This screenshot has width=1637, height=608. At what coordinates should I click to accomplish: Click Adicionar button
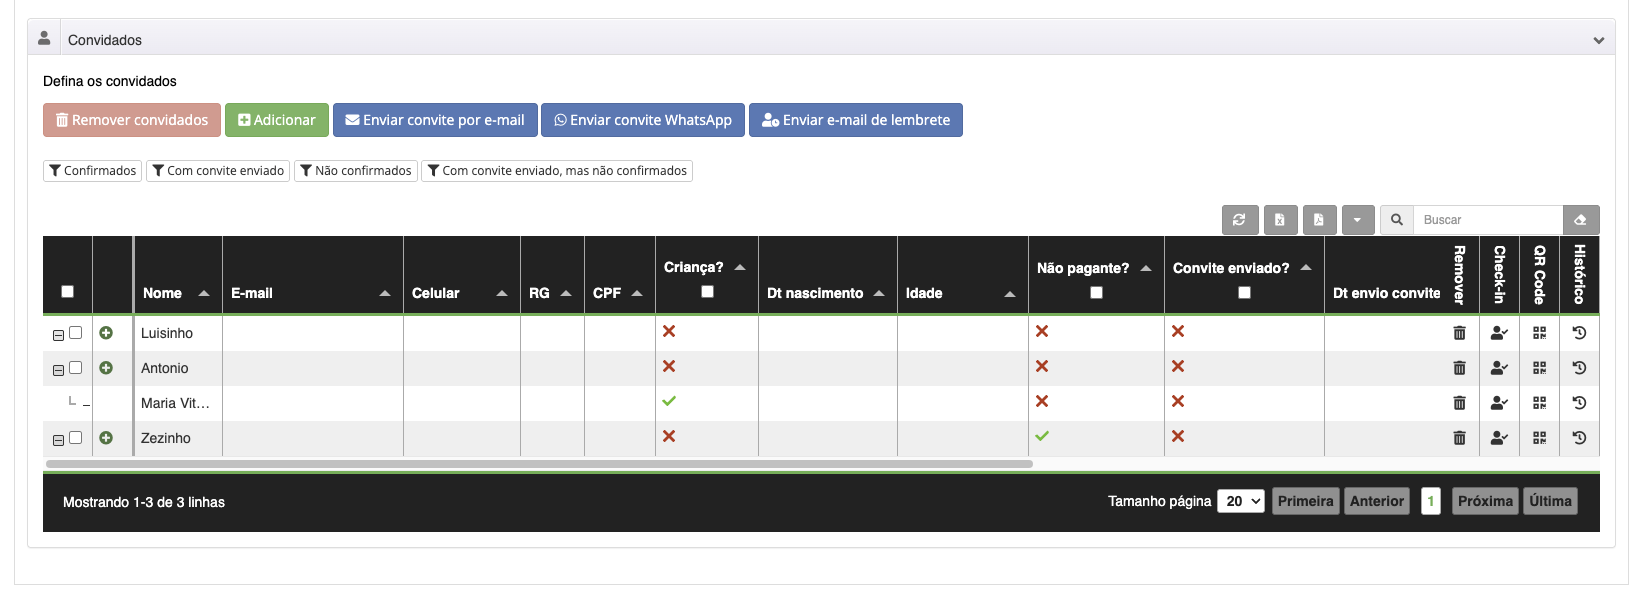pos(277,120)
